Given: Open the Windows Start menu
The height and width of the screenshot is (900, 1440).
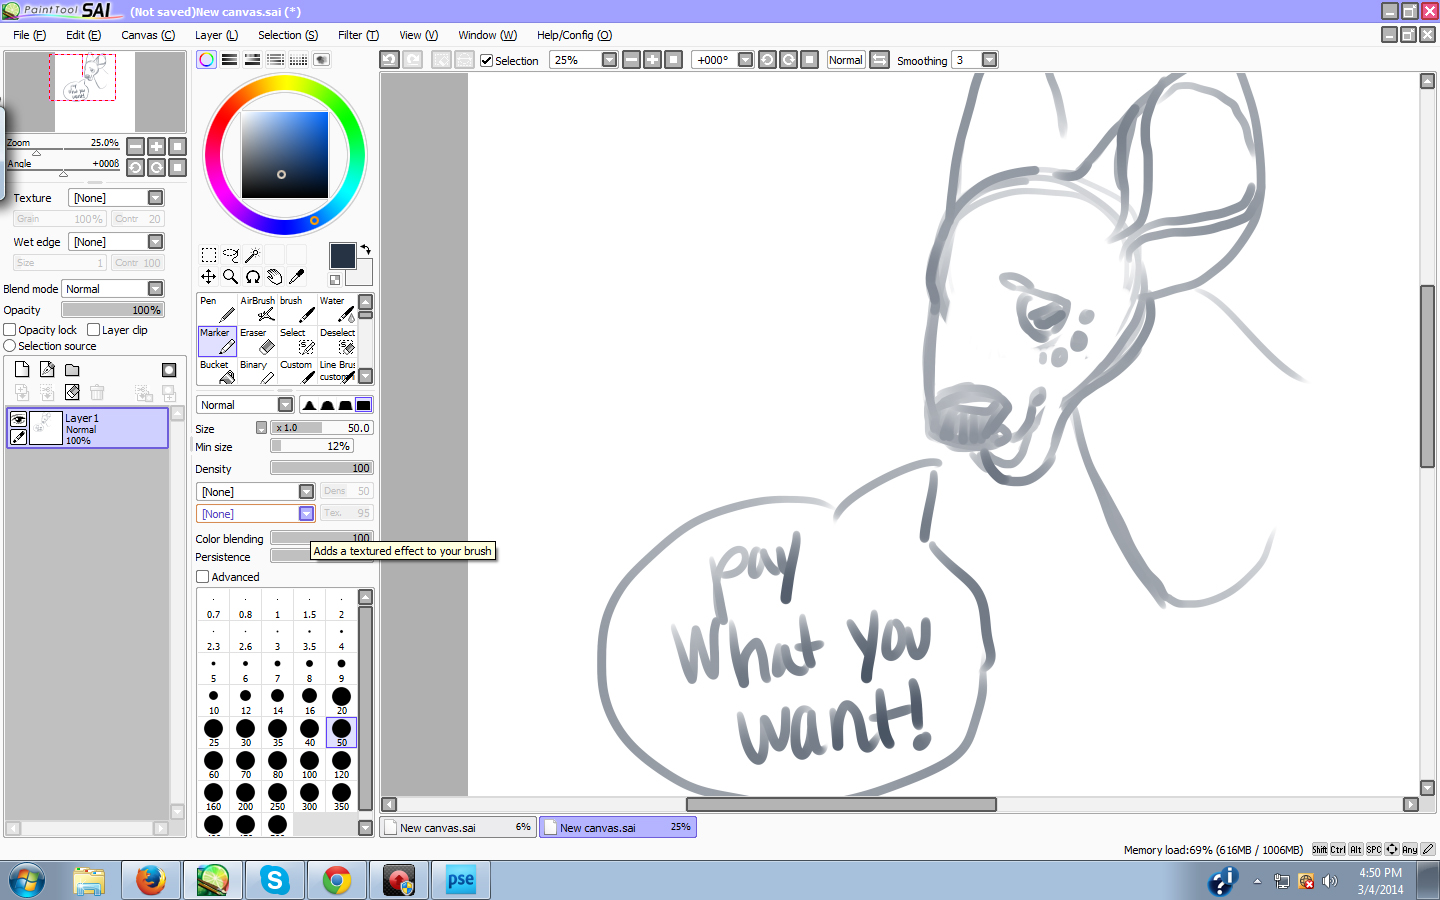Looking at the screenshot, I should point(27,881).
